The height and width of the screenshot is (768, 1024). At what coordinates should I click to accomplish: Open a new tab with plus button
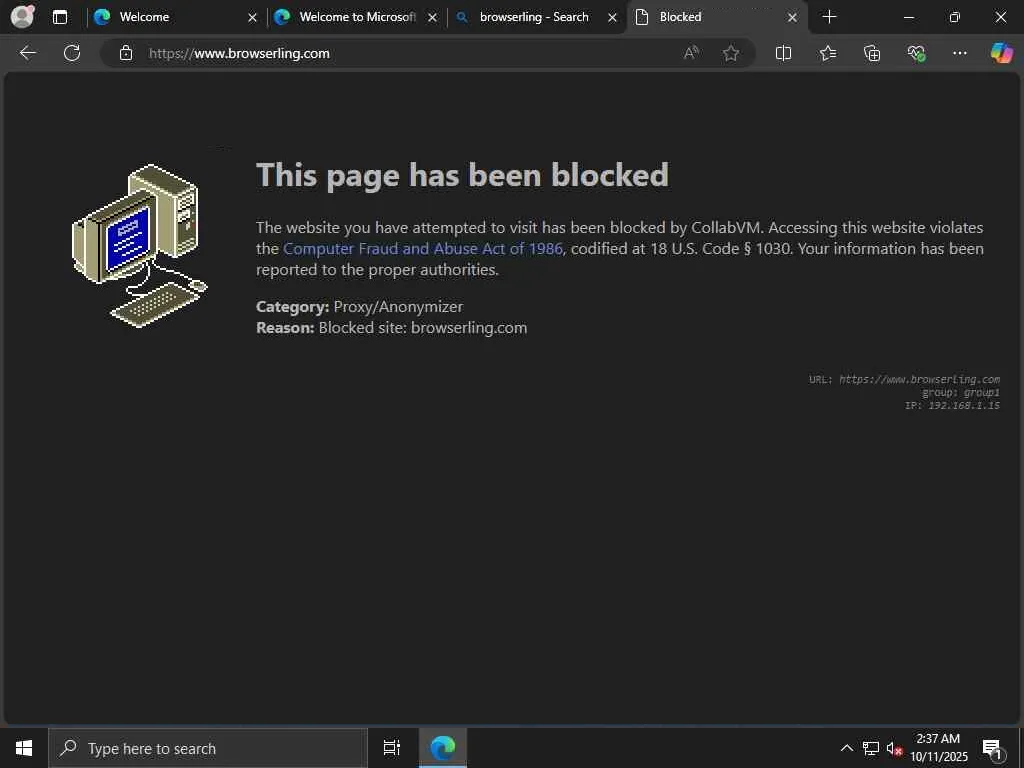[x=829, y=17]
